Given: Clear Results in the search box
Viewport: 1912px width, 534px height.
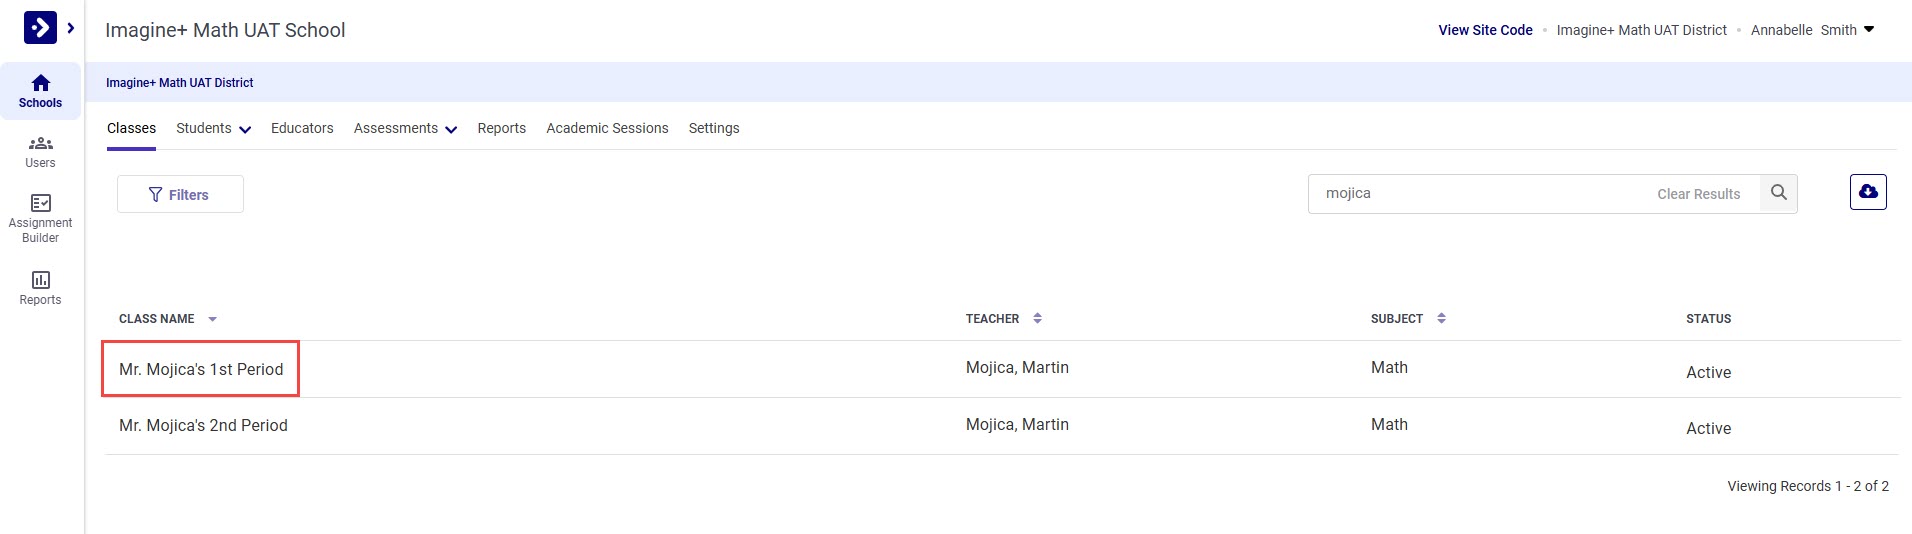Looking at the screenshot, I should pos(1698,194).
